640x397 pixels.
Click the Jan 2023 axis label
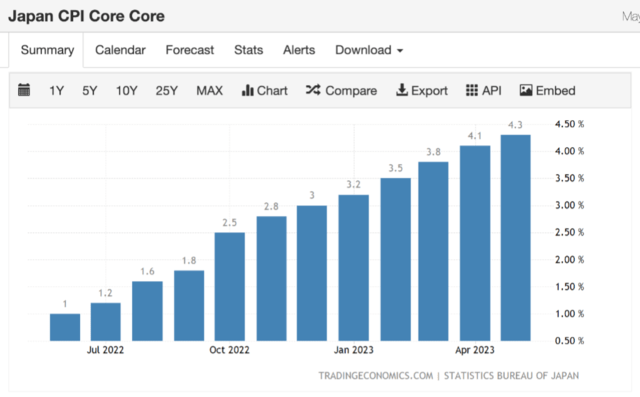click(353, 350)
